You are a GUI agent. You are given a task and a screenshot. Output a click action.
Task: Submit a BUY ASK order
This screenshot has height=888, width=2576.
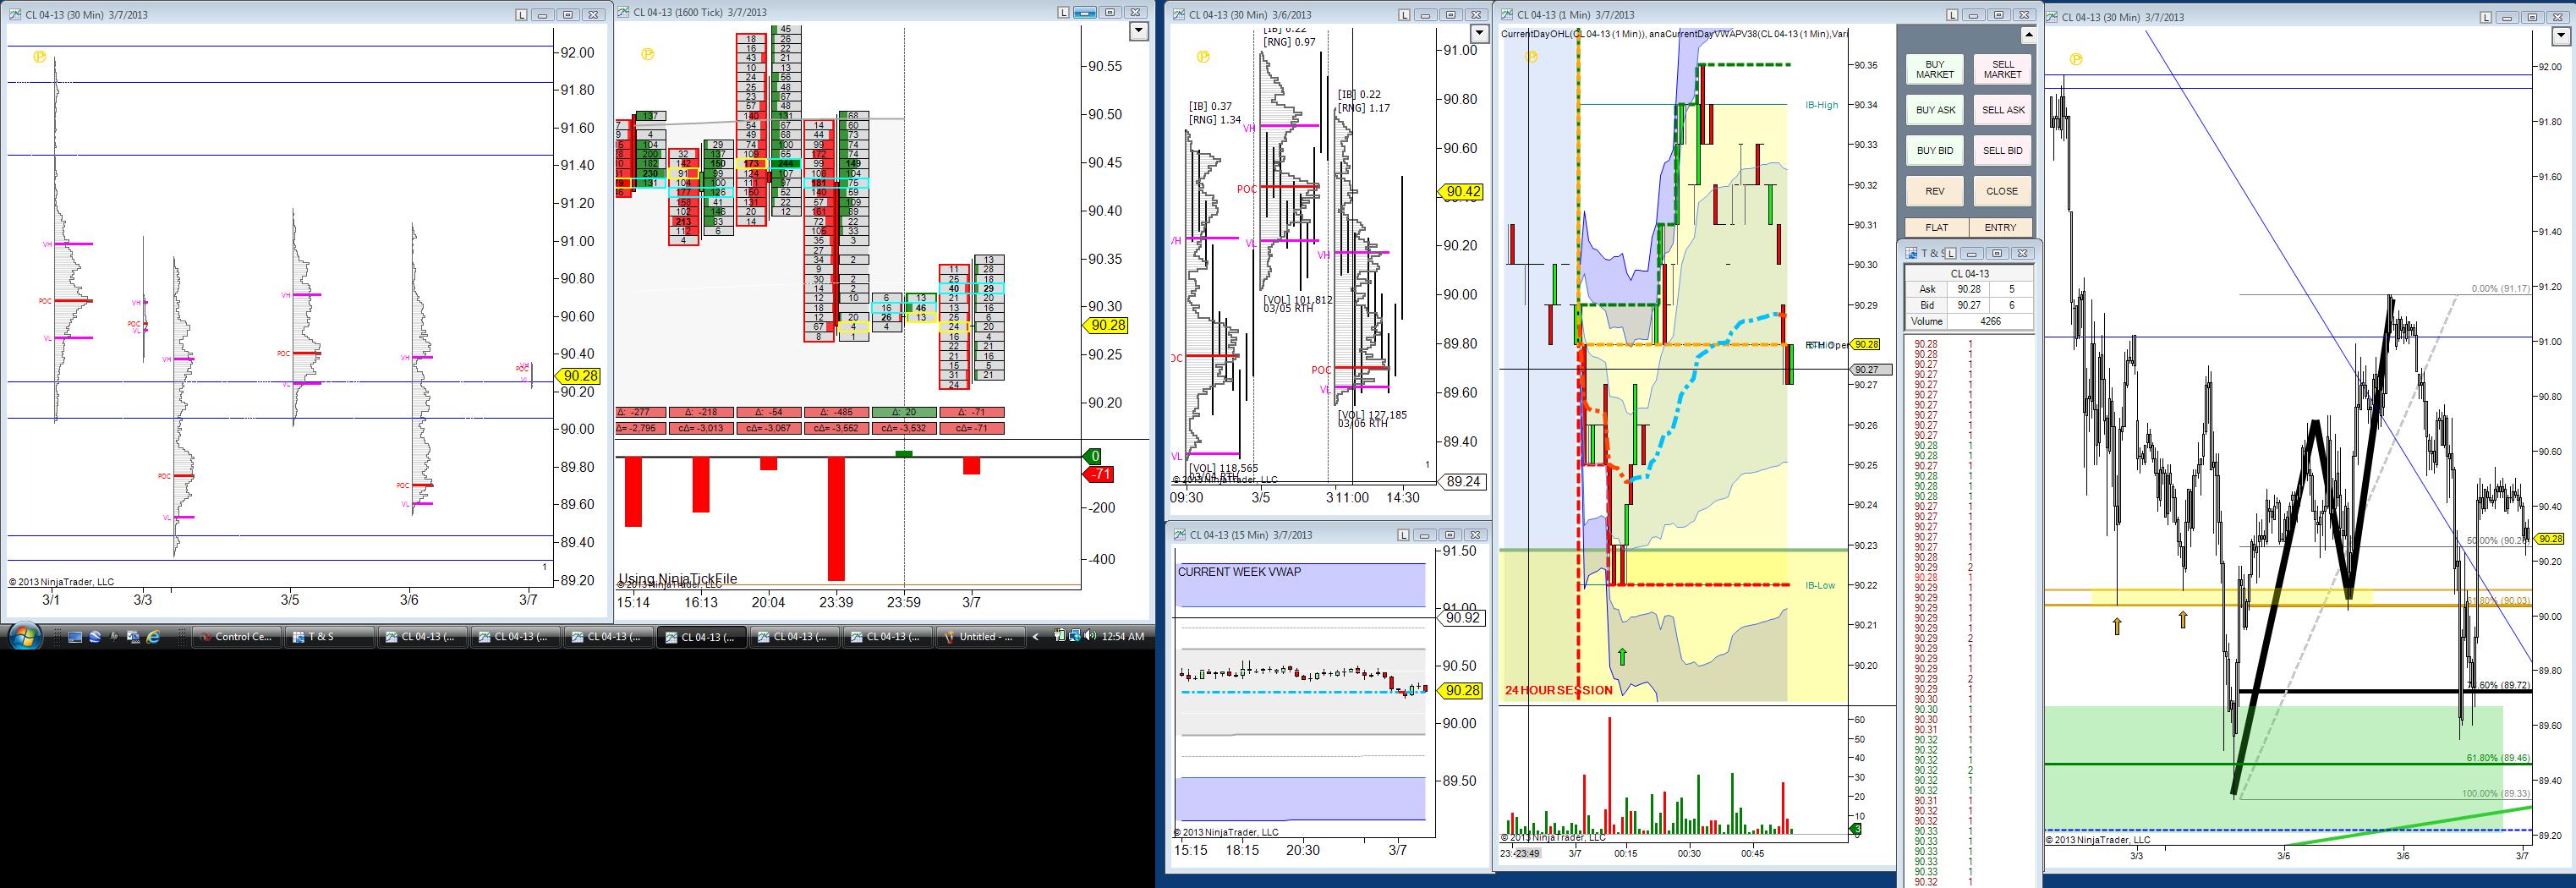coord(1935,110)
